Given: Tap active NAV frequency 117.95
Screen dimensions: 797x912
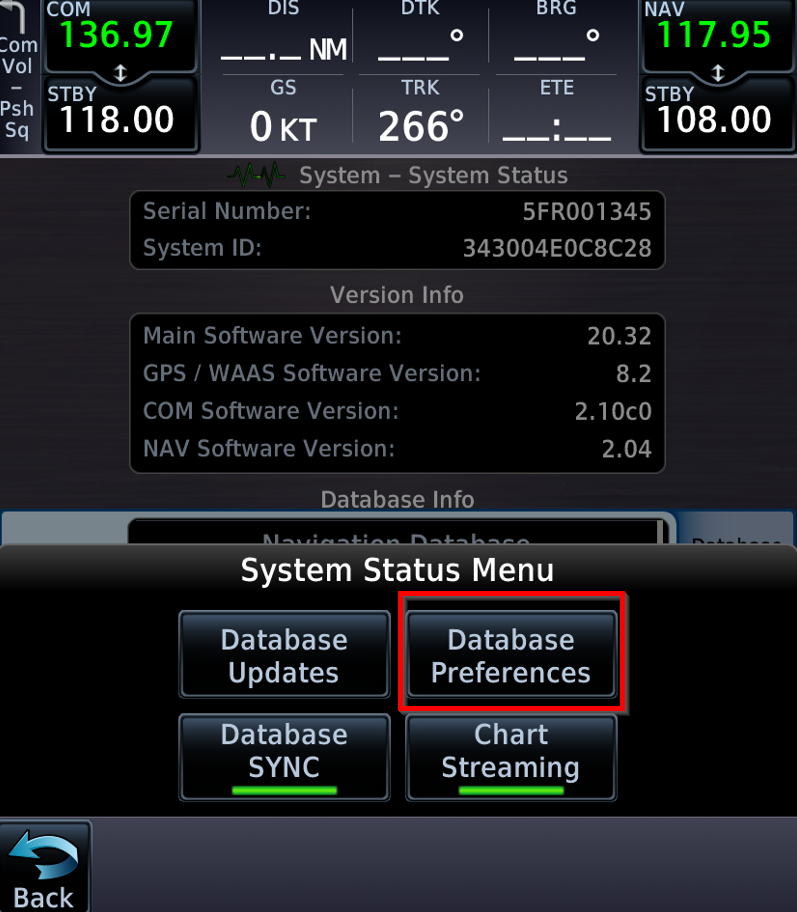Looking at the screenshot, I should (718, 35).
